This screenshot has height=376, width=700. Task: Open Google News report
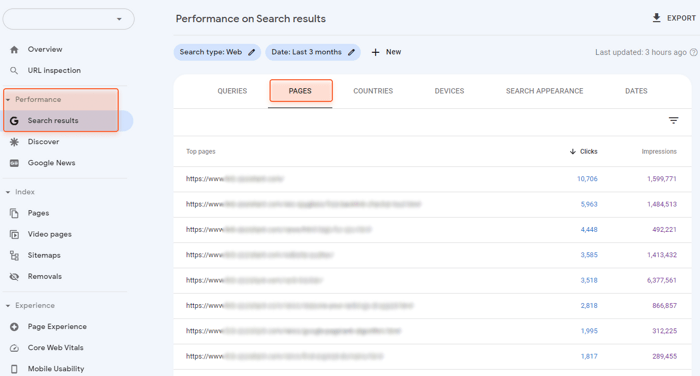click(51, 163)
